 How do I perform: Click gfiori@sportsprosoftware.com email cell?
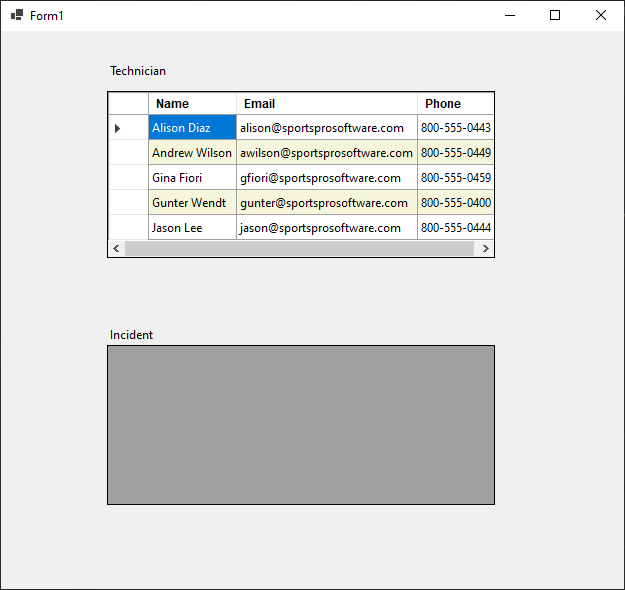[x=327, y=177]
